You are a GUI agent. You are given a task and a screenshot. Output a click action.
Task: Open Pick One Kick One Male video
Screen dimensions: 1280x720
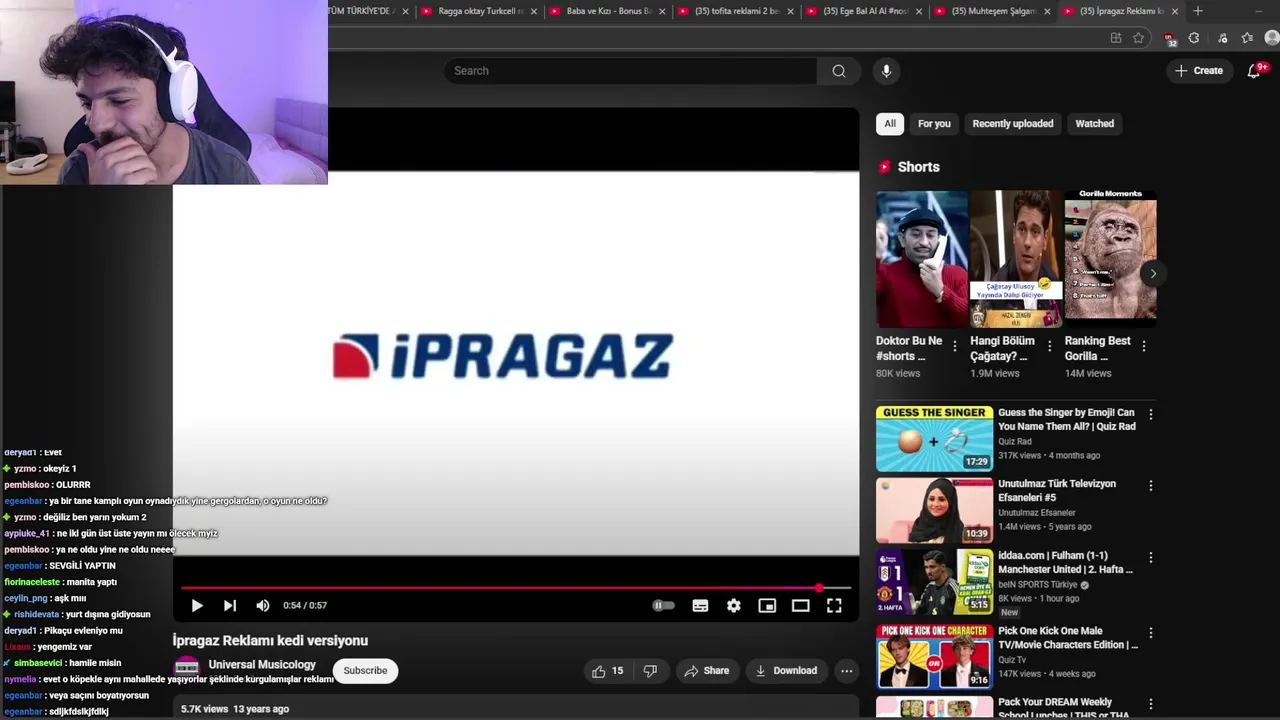pyautogui.click(x=934, y=657)
